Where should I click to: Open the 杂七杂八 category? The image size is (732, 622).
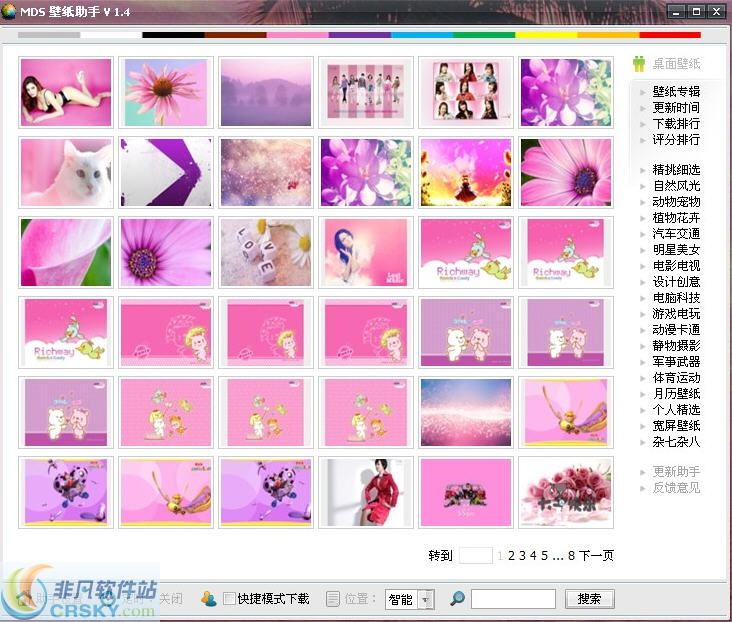[x=676, y=441]
